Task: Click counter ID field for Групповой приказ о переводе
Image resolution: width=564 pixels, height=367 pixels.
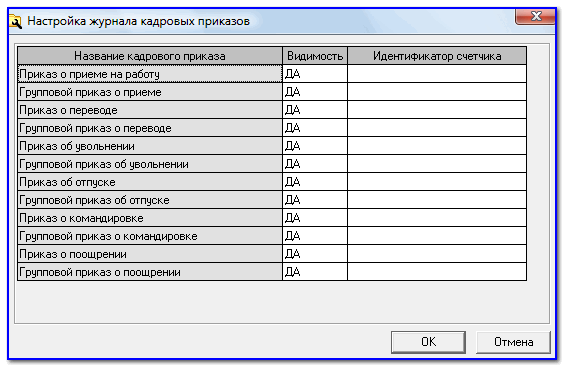Action: coord(437,128)
